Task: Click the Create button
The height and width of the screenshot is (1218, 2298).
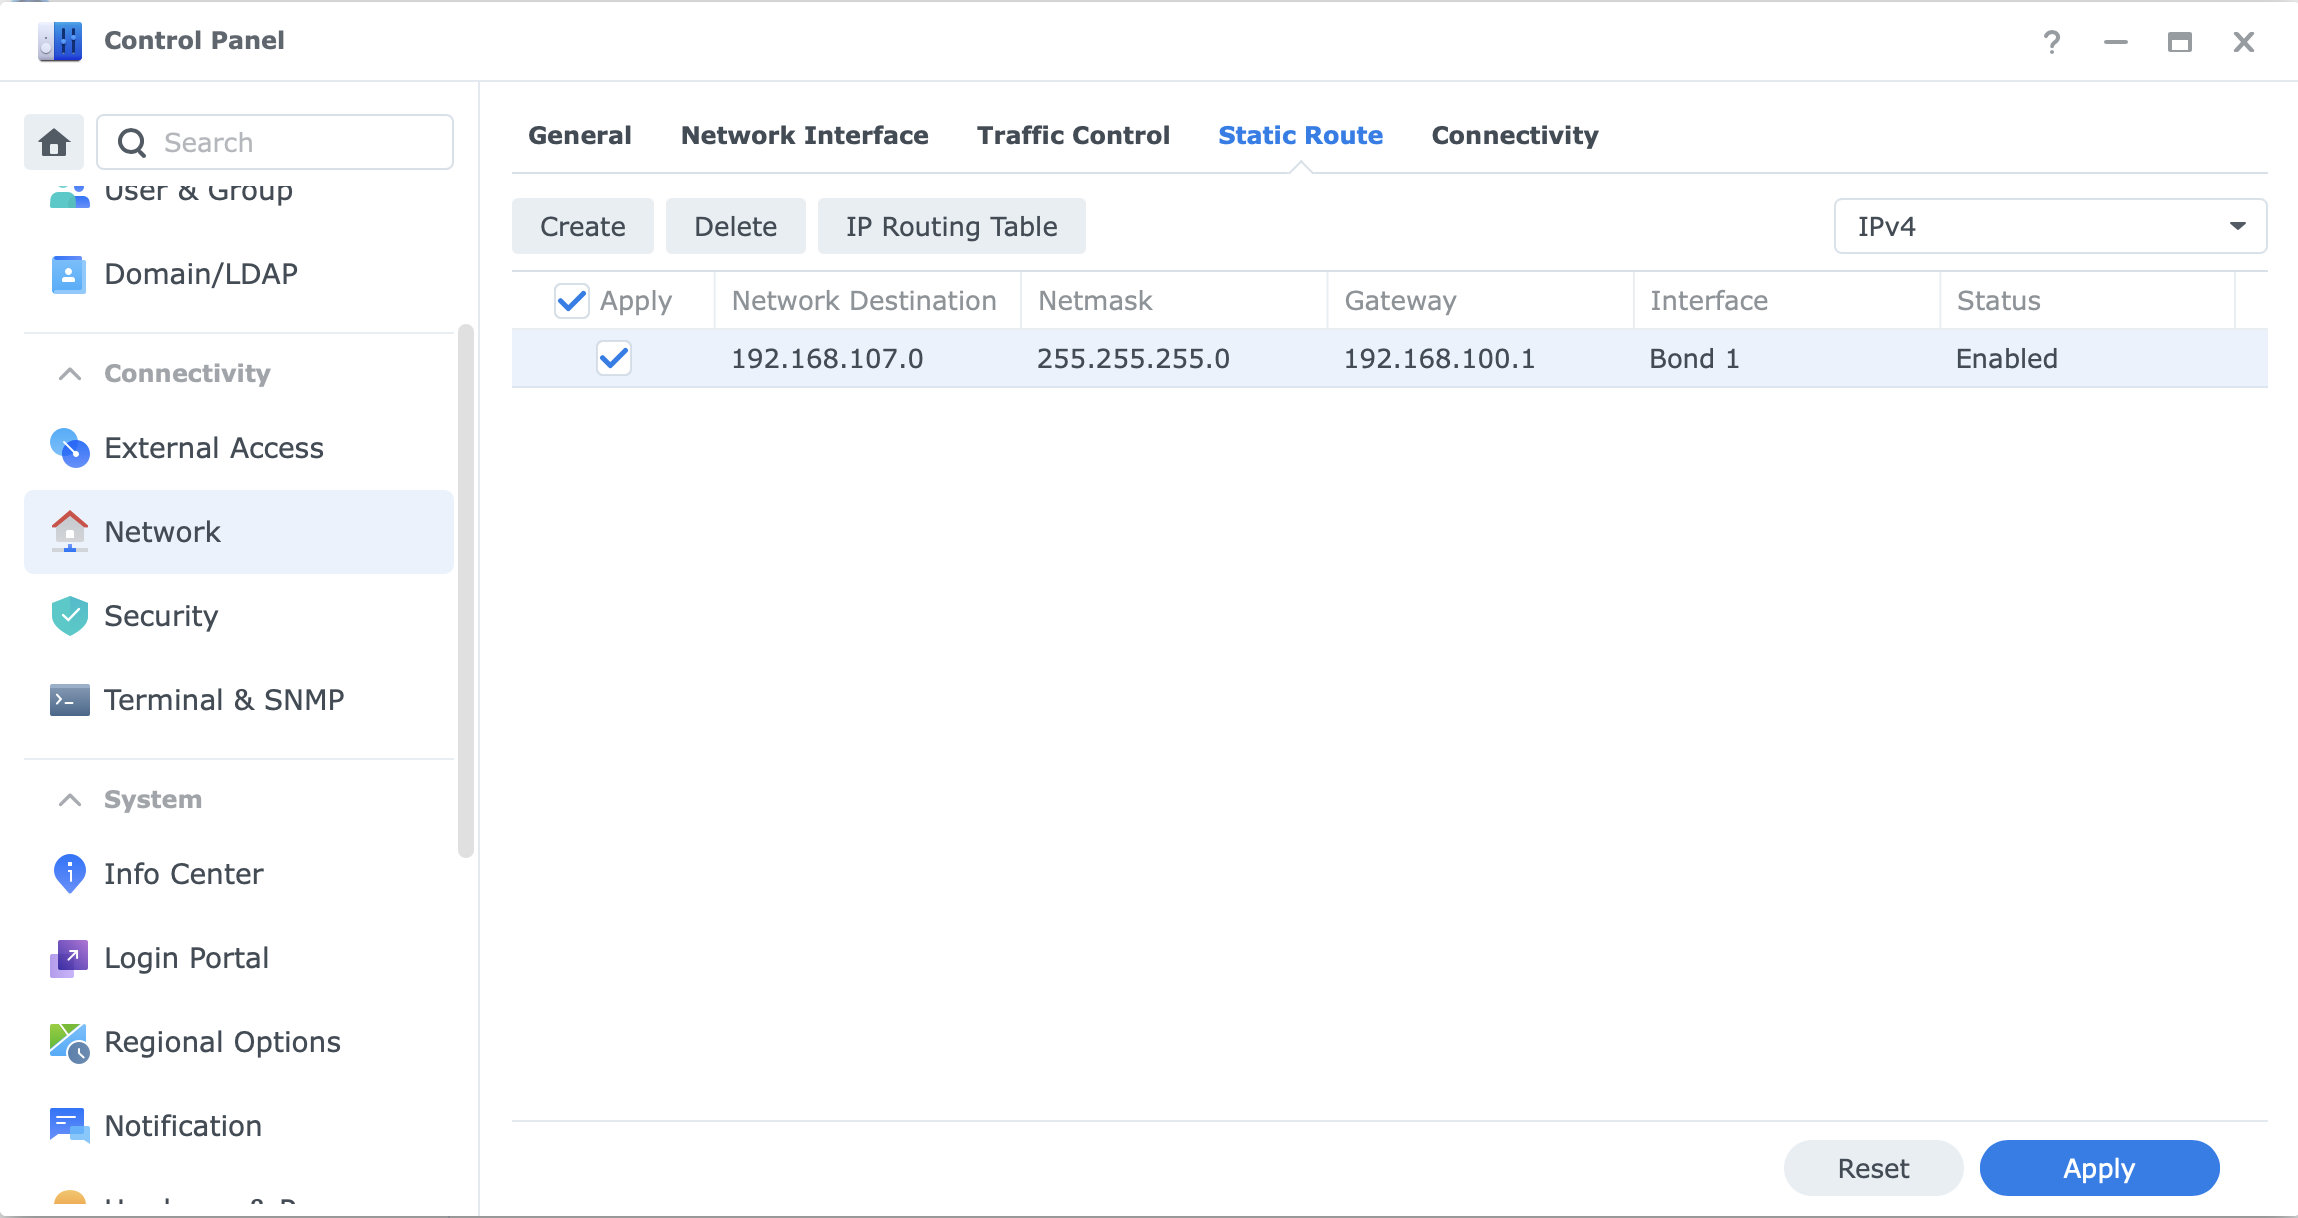Action: (x=584, y=227)
